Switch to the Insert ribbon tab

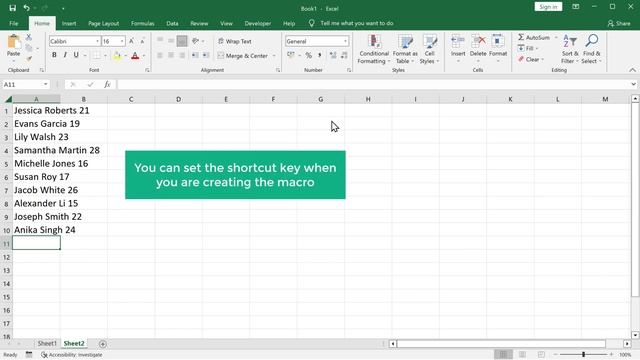[x=69, y=23]
